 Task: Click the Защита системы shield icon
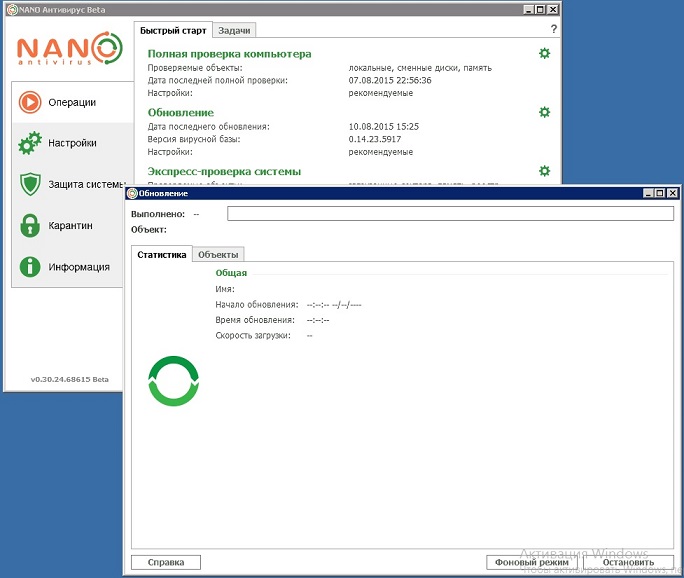click(30, 184)
